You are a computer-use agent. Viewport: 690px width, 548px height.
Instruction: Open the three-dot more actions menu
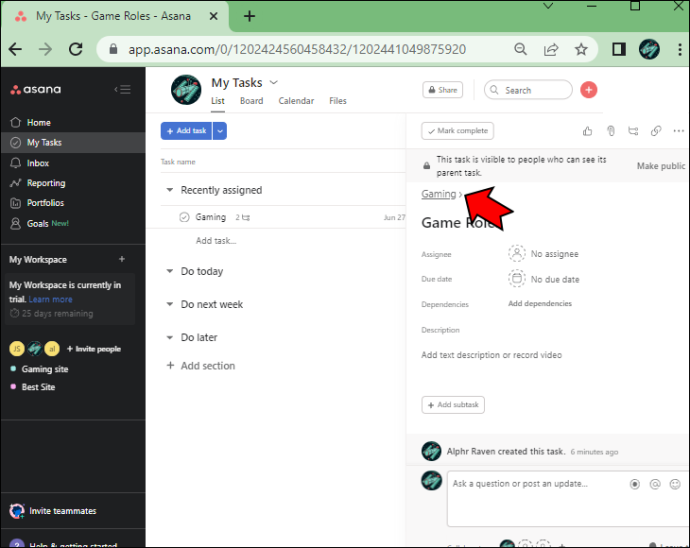click(678, 131)
